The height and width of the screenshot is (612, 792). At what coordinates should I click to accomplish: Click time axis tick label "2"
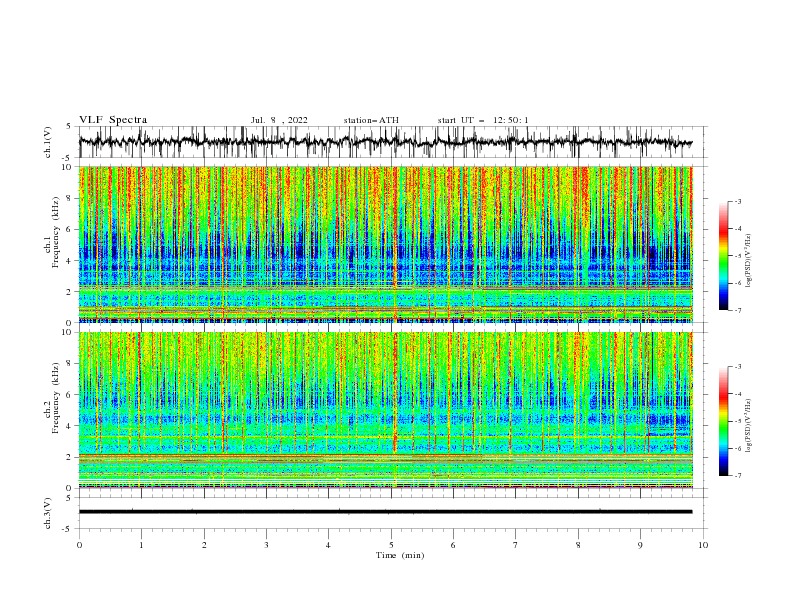coord(204,545)
